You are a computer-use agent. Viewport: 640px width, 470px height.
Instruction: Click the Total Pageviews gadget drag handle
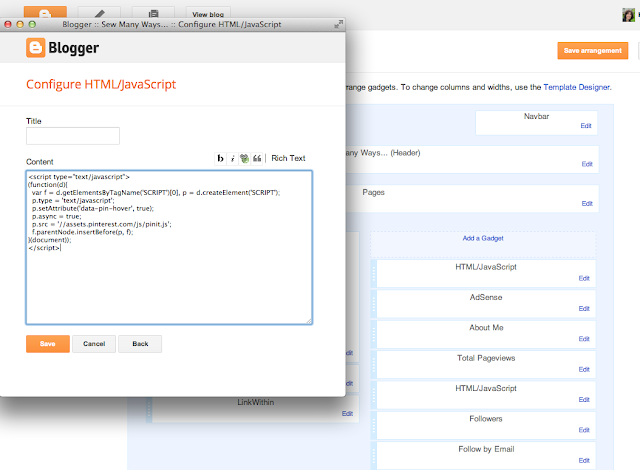coord(373,365)
